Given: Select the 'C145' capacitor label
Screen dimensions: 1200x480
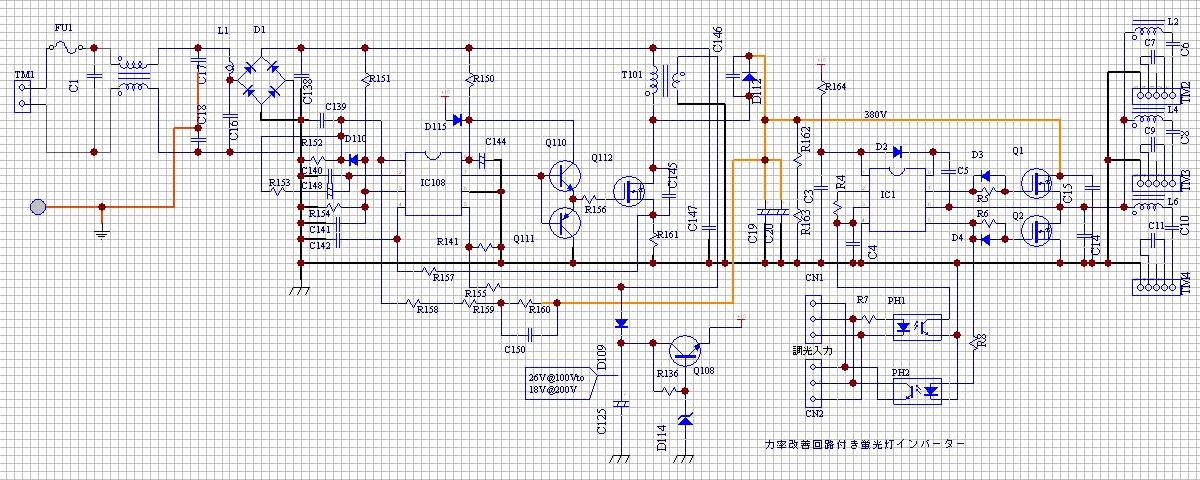Looking at the screenshot, I should tap(671, 174).
